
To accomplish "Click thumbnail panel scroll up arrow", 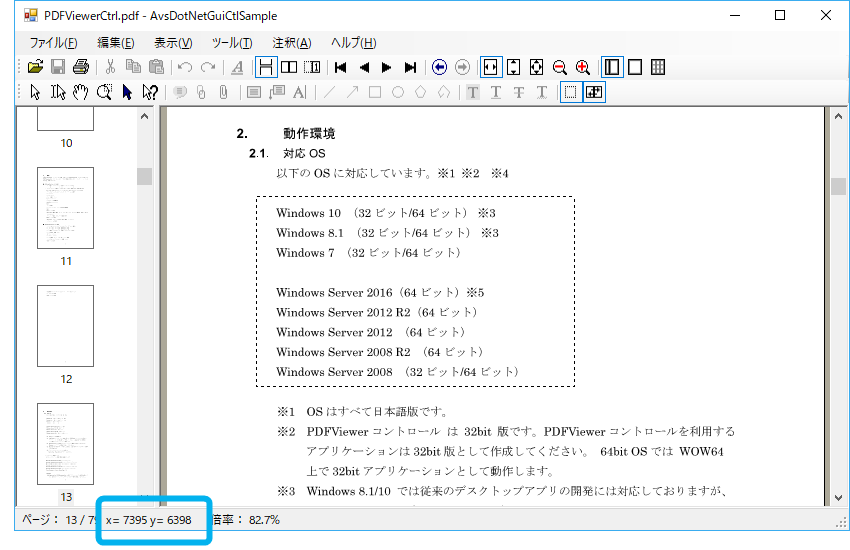I will point(144,116).
